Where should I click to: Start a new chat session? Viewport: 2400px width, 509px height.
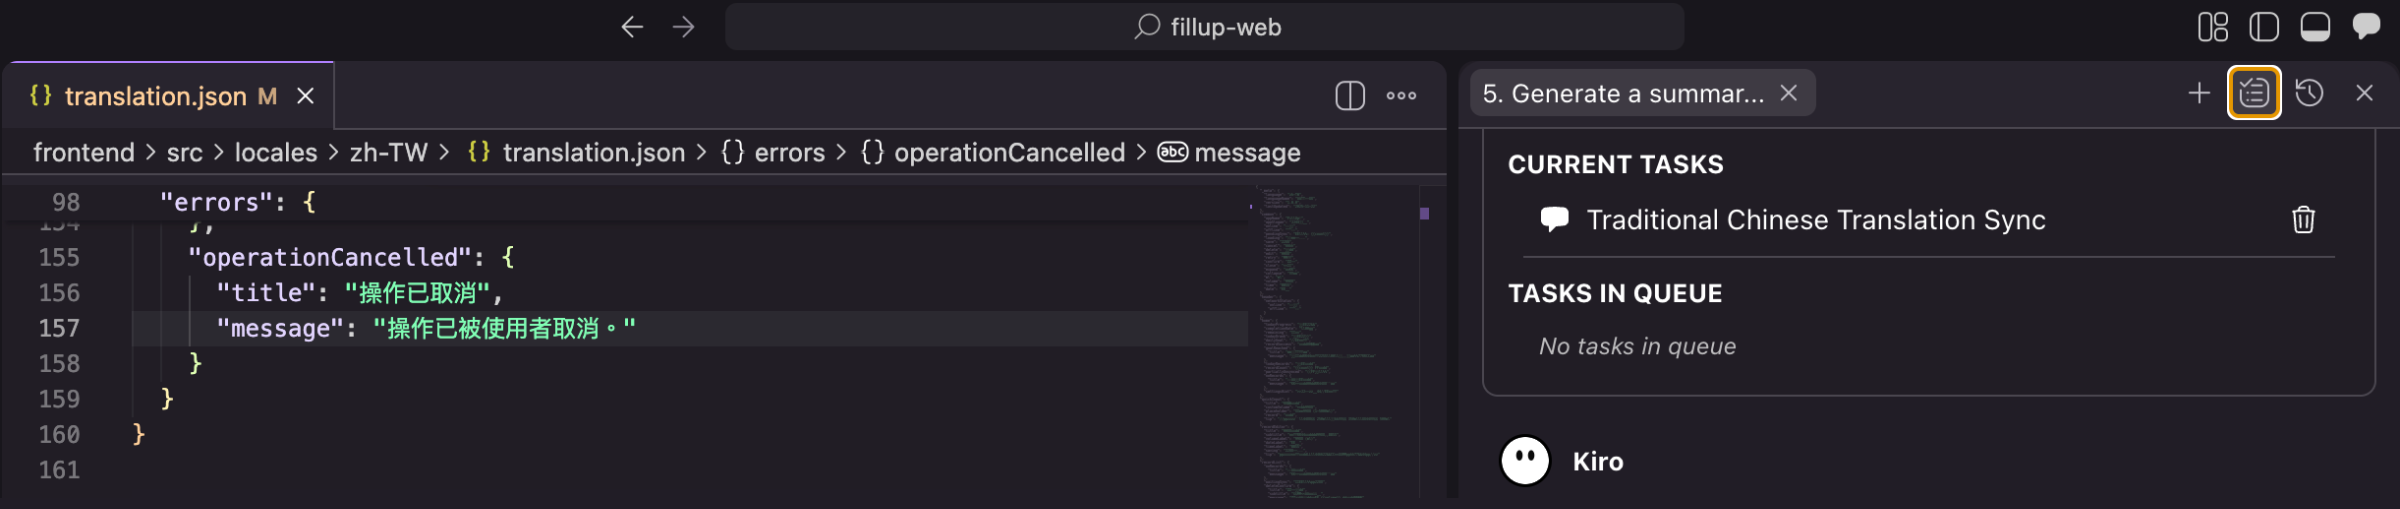[2199, 94]
